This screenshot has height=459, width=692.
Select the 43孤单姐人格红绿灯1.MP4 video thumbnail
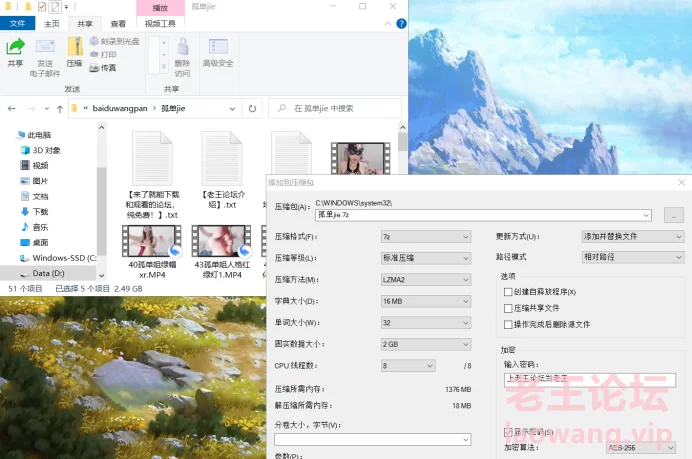coord(222,241)
